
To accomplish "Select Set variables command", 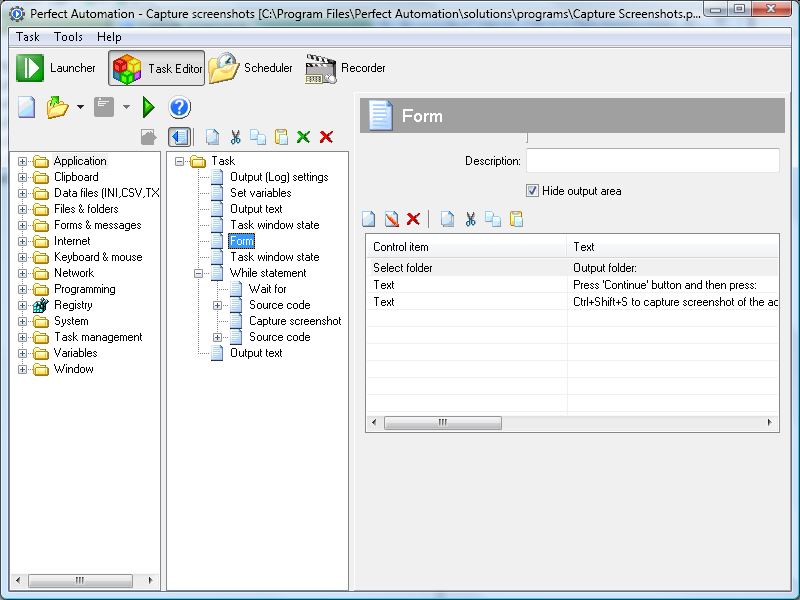I will (x=261, y=193).
